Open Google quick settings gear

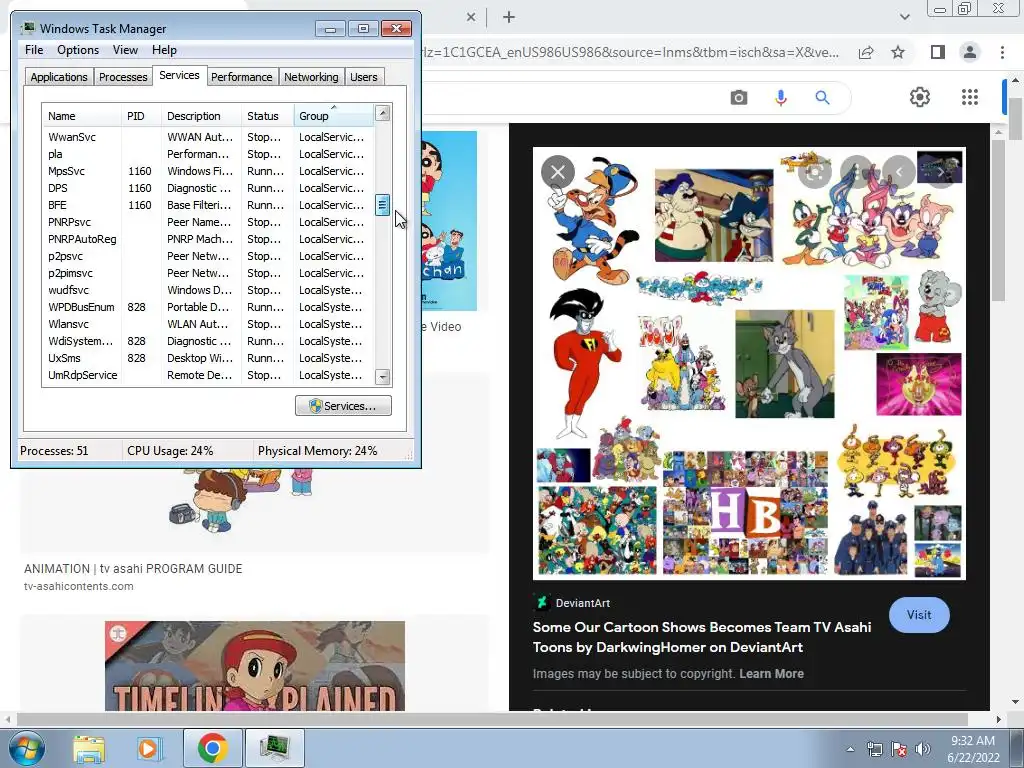920,97
